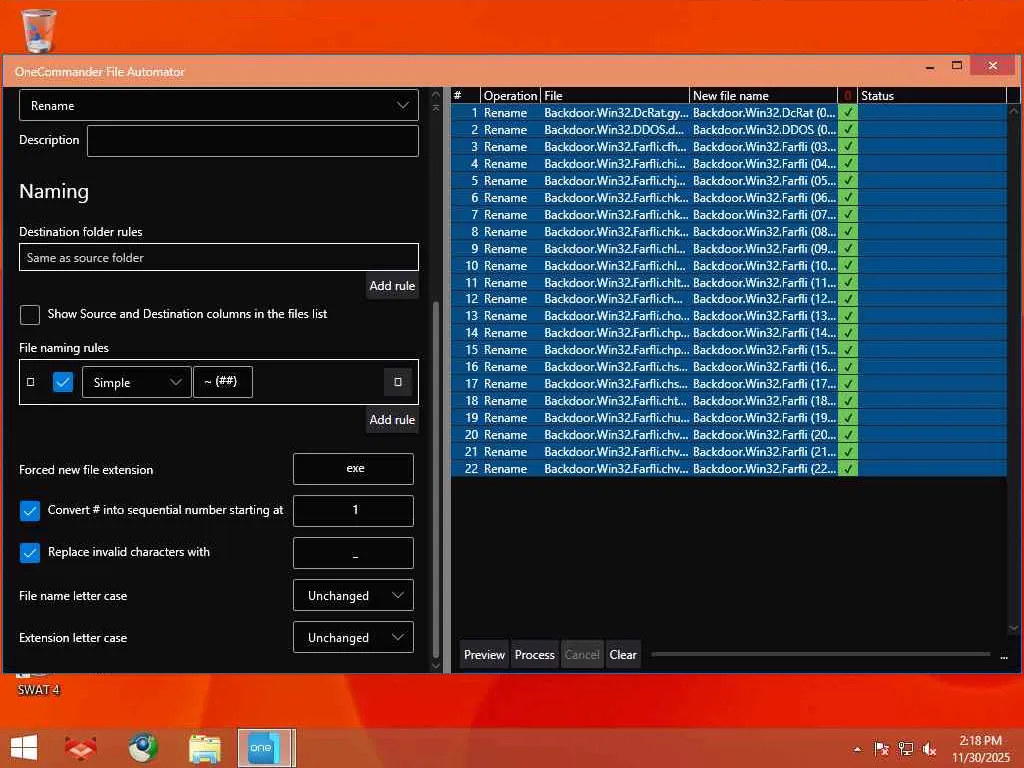
Task: Sort by the Operation column header
Action: 510,95
